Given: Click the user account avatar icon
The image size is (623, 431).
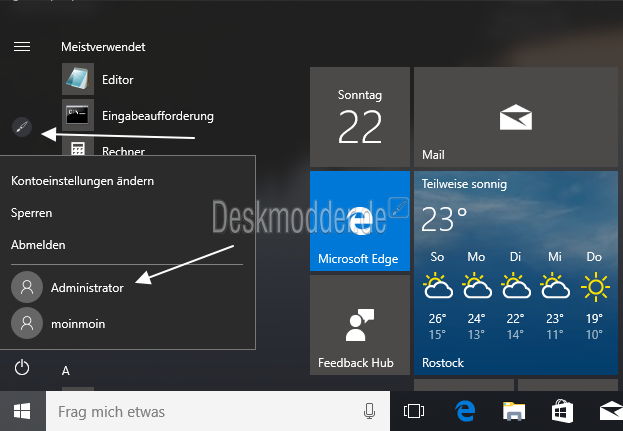Looking at the screenshot, I should pyautogui.click(x=22, y=127).
